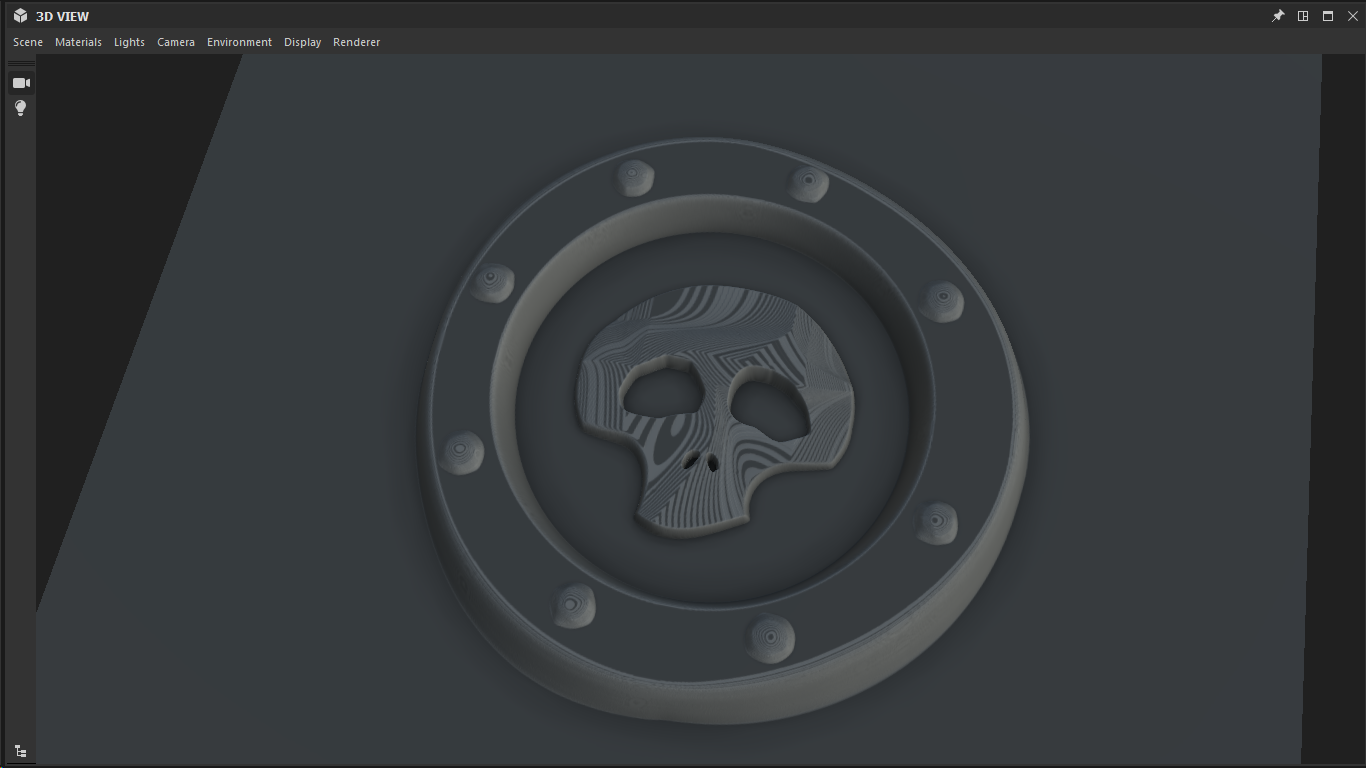Click the scene hierarchy icon at bottom-left
Screen dimensions: 1366x768
coord(20,751)
